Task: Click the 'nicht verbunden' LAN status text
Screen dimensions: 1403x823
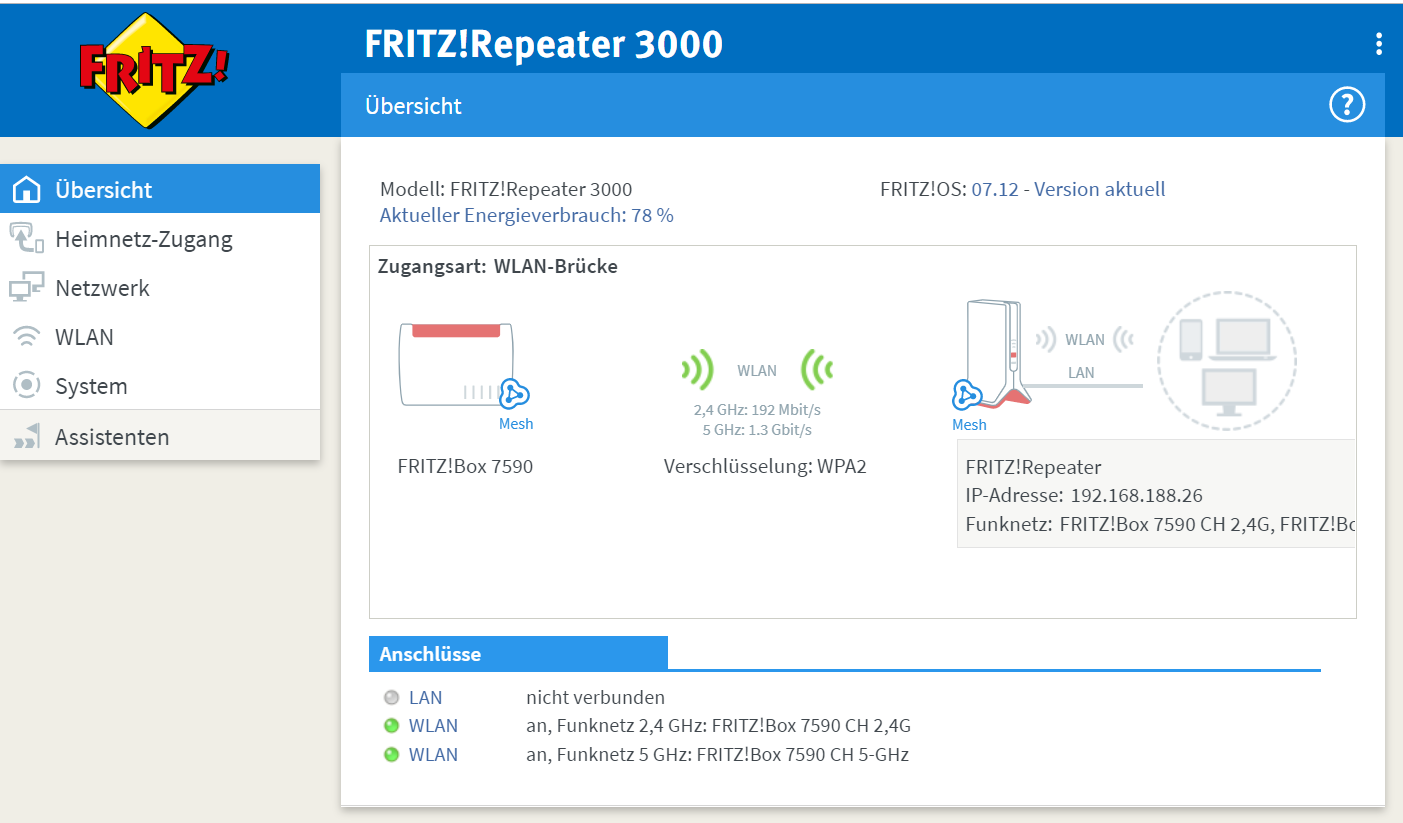Action: point(596,698)
